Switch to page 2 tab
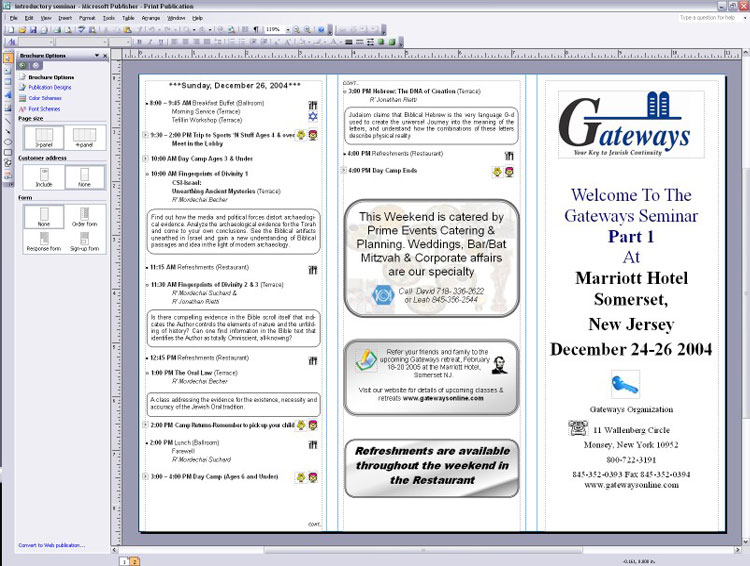The image size is (750, 566). pyautogui.click(x=134, y=562)
